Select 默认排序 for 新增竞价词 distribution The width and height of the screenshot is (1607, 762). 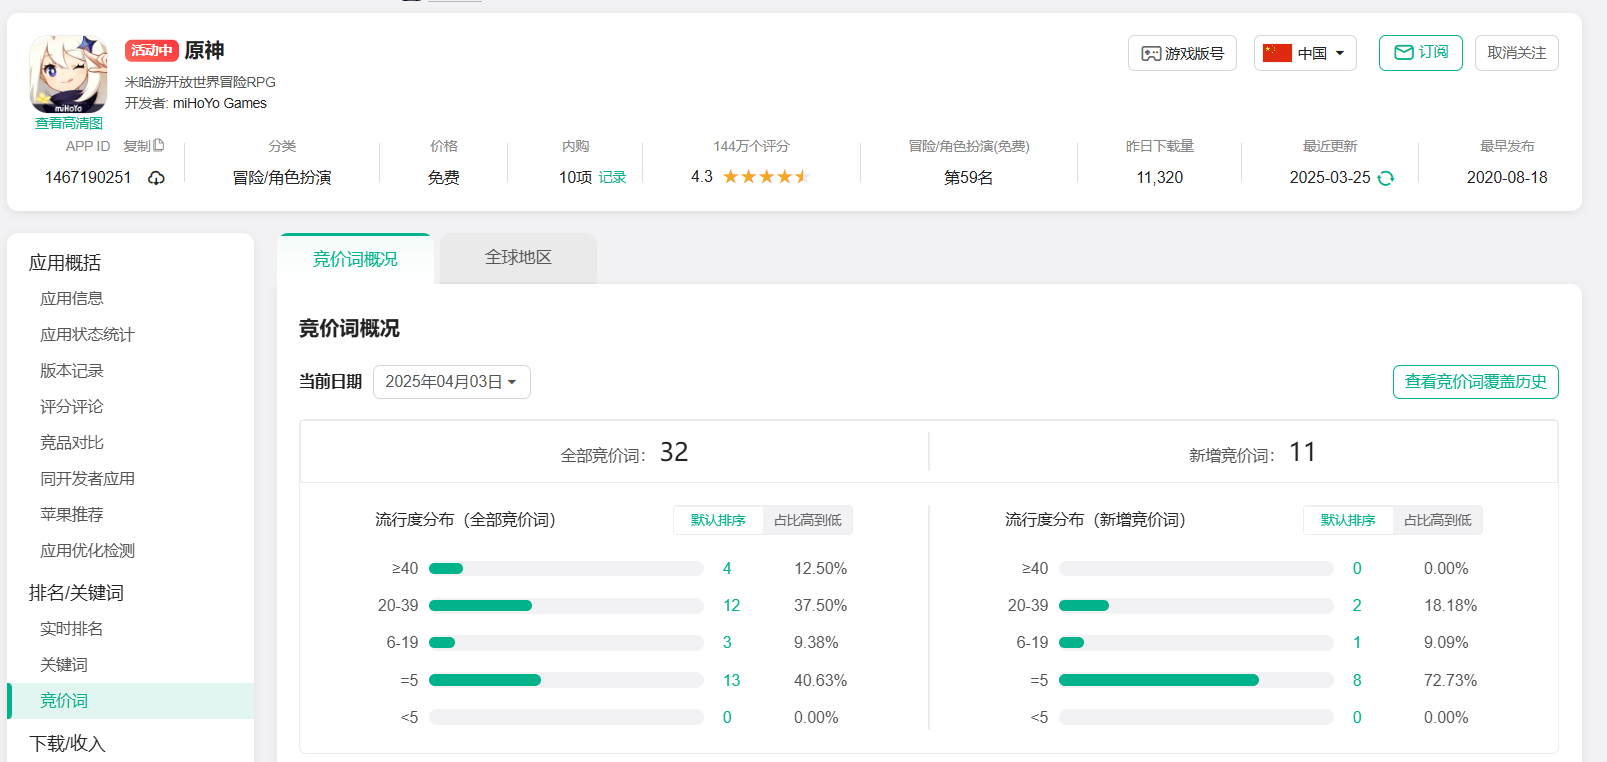(1348, 520)
